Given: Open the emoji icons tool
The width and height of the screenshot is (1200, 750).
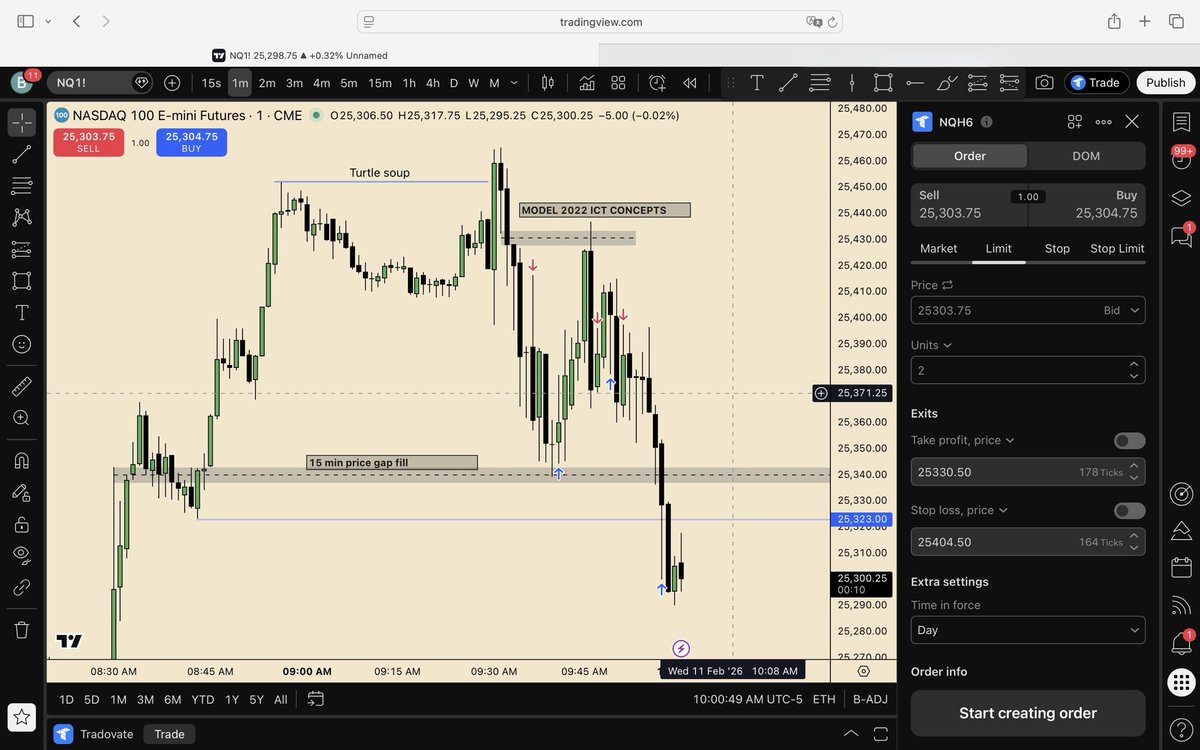Looking at the screenshot, I should click(x=22, y=344).
